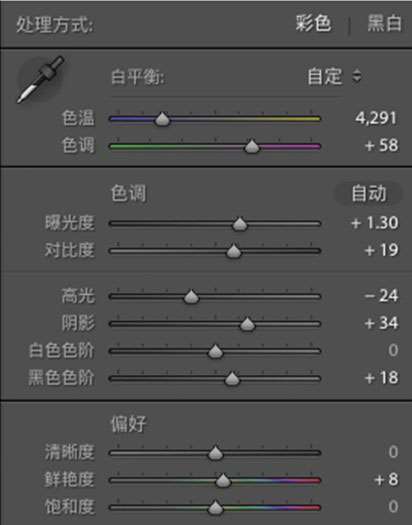
Task: Switch processing mode to 黑白
Action: point(384,24)
